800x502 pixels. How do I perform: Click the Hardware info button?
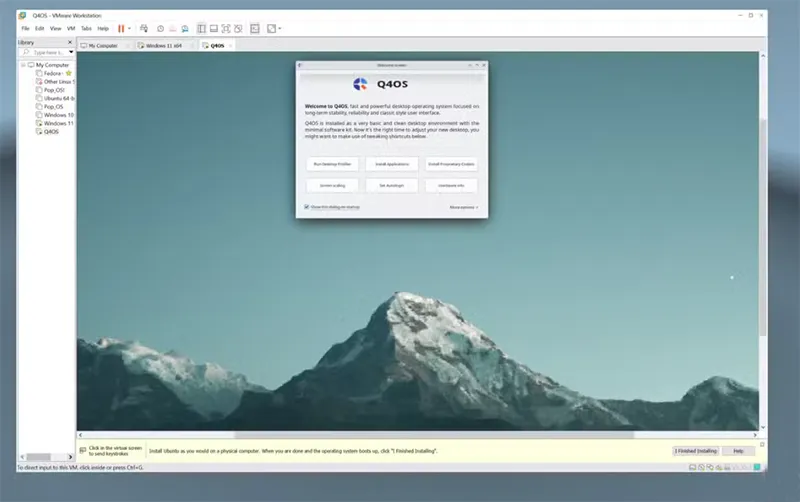click(x=451, y=185)
